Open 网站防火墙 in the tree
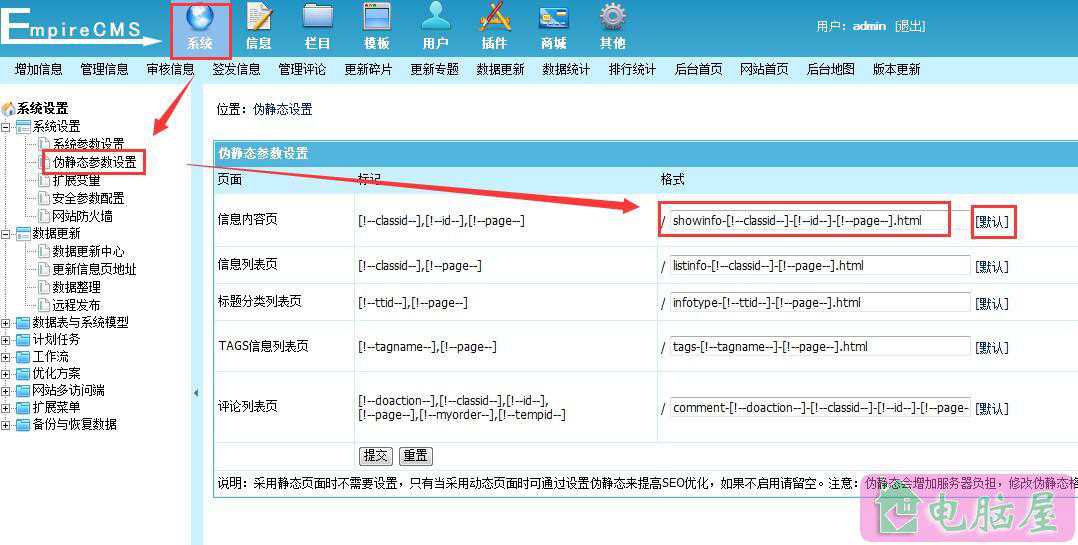 click(82, 216)
